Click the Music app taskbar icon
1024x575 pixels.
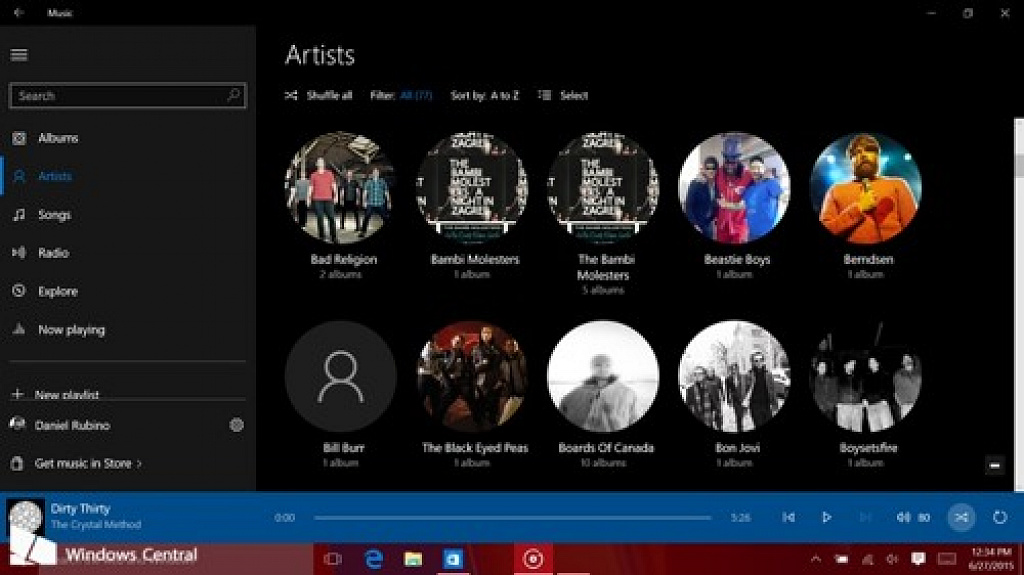534,559
